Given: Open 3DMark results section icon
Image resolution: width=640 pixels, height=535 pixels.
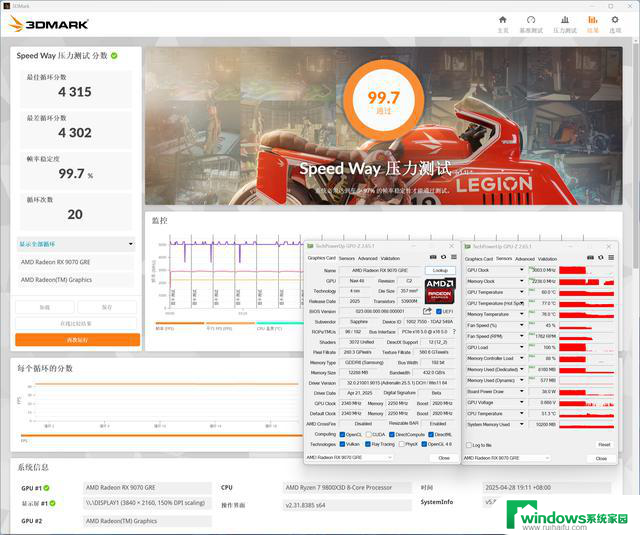Looking at the screenshot, I should 593,20.
